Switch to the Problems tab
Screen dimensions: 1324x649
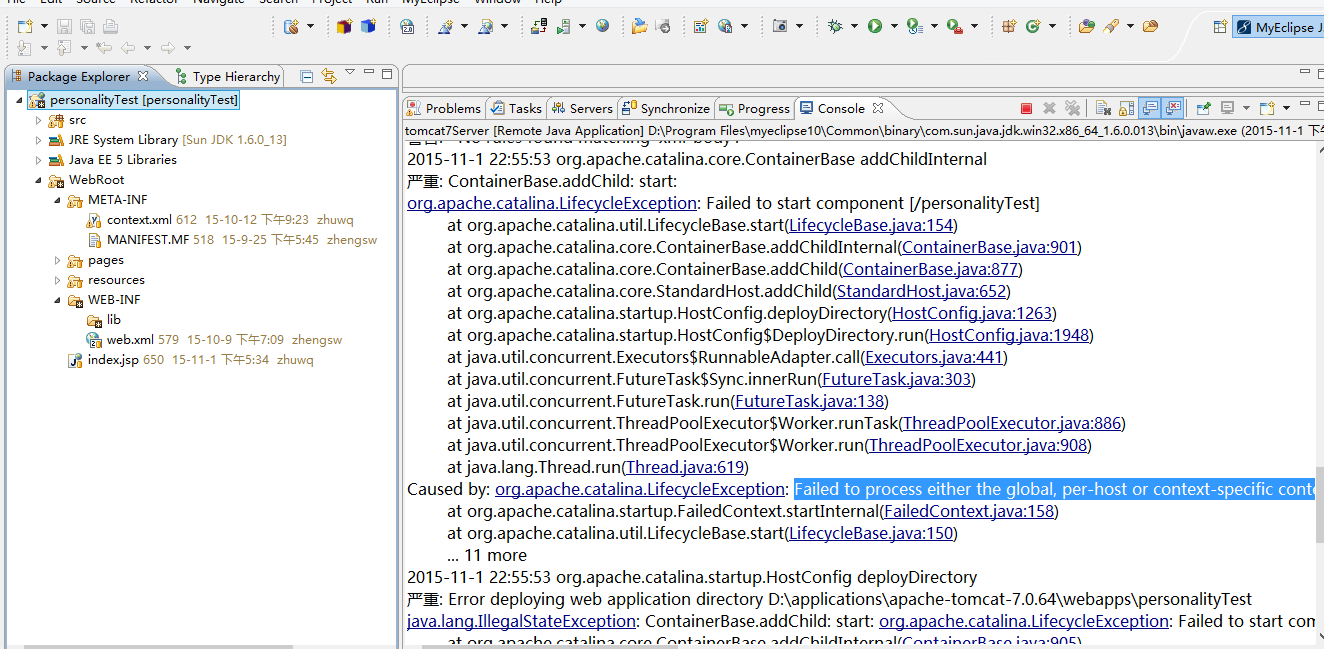tap(444, 108)
